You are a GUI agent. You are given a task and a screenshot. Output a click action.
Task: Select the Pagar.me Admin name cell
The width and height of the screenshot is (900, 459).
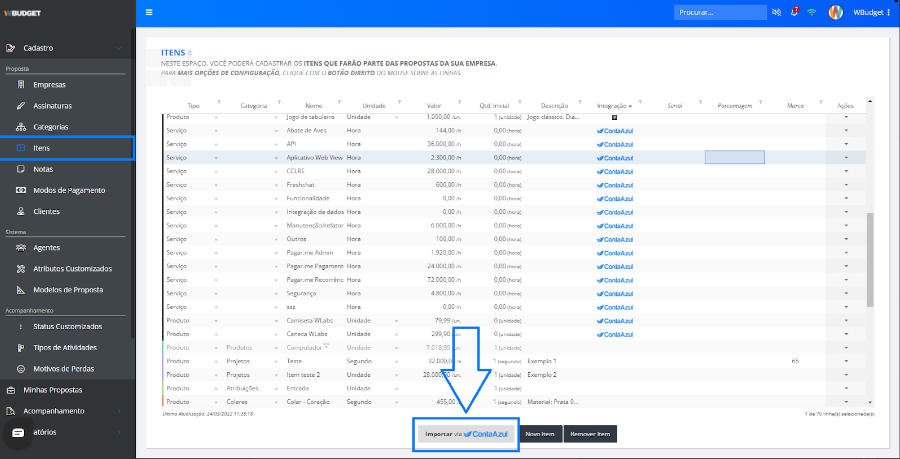point(315,252)
